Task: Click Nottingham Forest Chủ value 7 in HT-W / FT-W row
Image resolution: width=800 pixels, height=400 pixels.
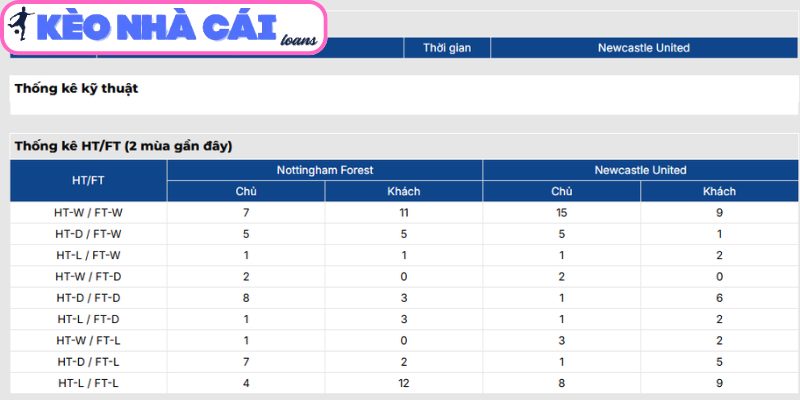Action: point(246,213)
